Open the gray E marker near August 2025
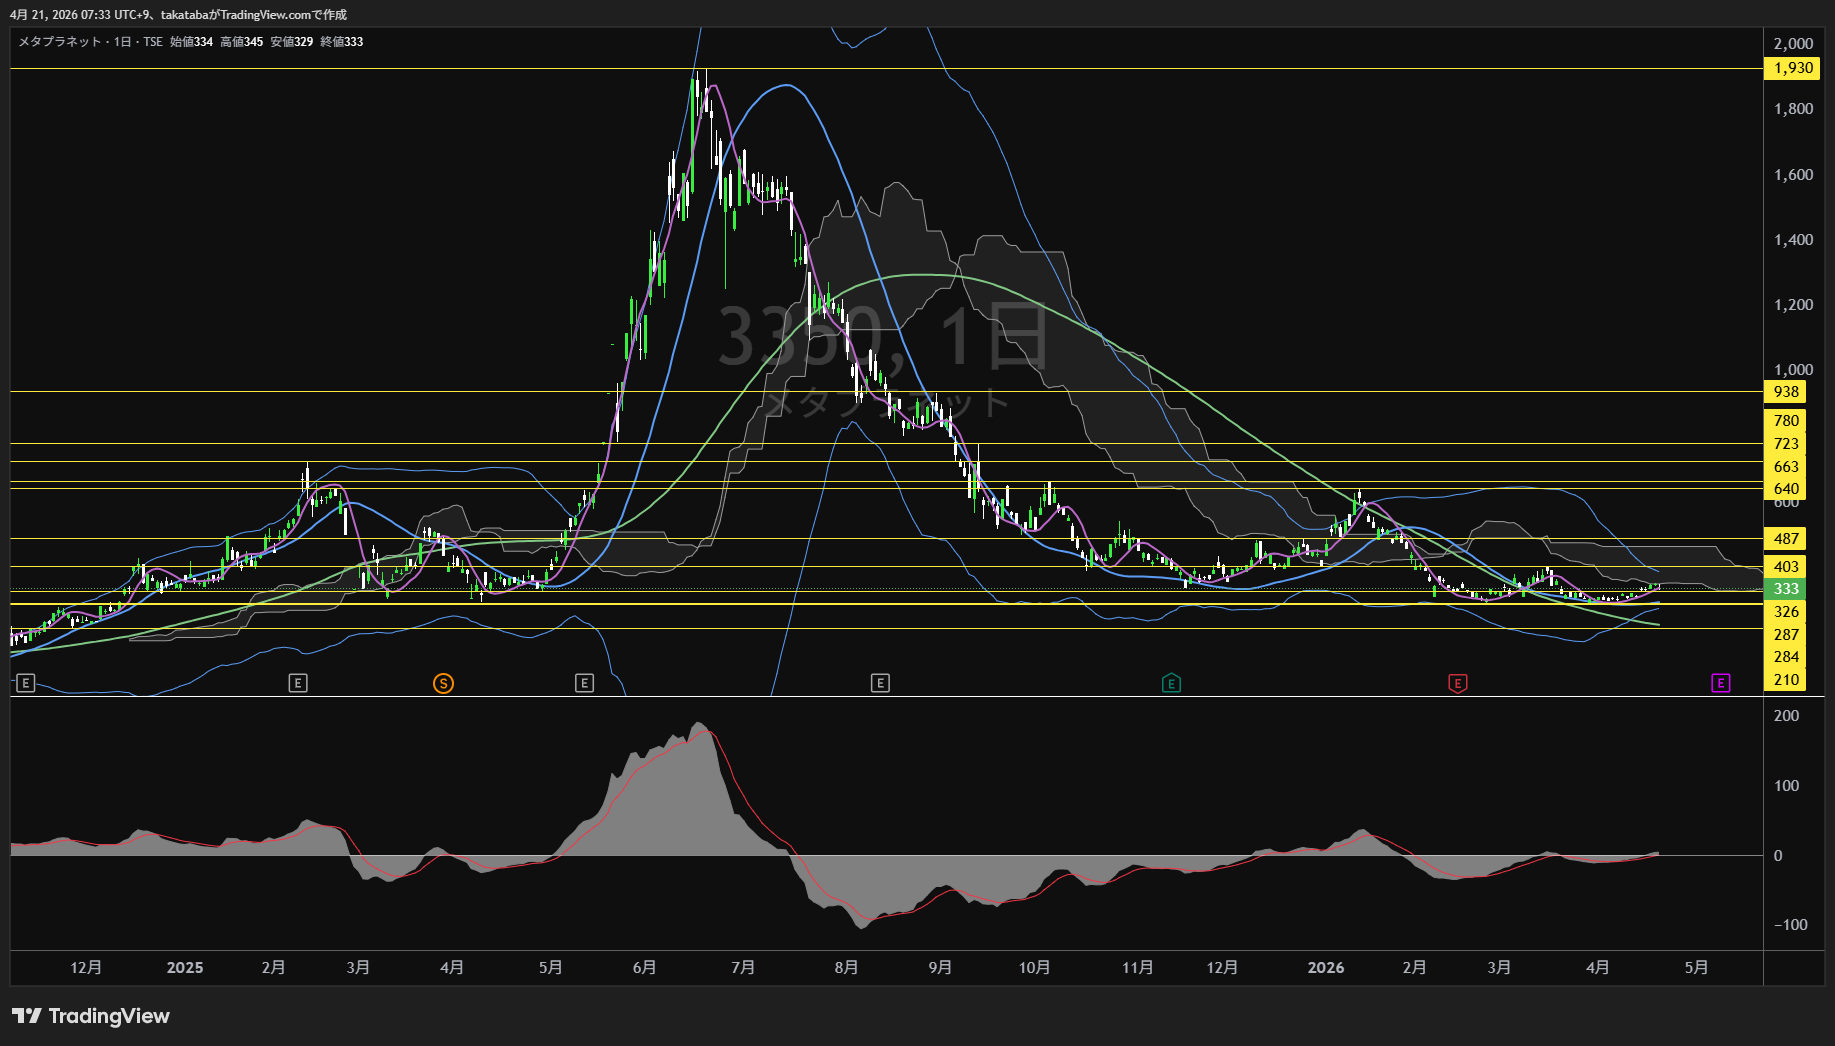1835x1046 pixels. pyautogui.click(x=880, y=683)
